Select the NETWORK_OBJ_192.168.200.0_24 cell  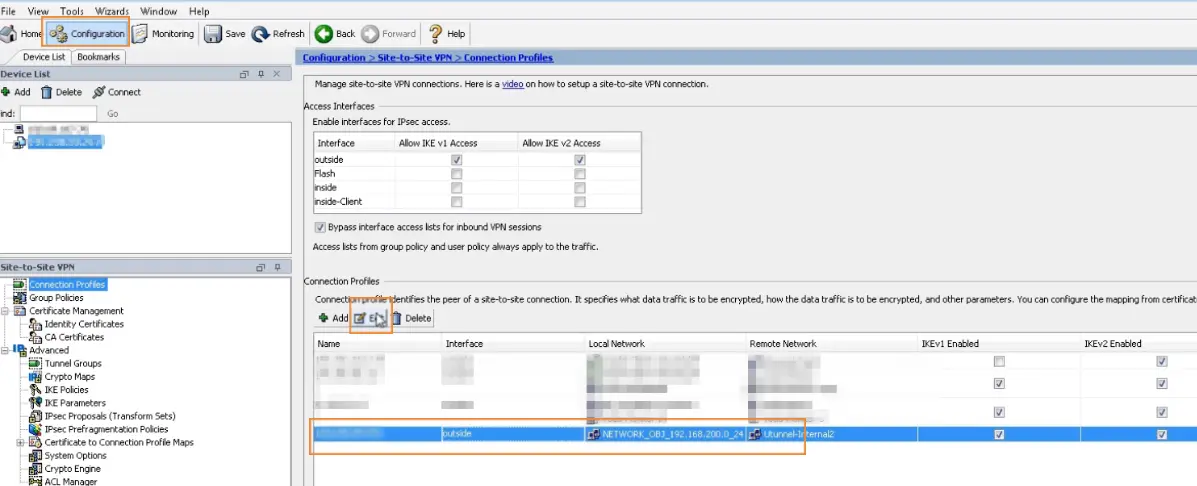(665, 435)
